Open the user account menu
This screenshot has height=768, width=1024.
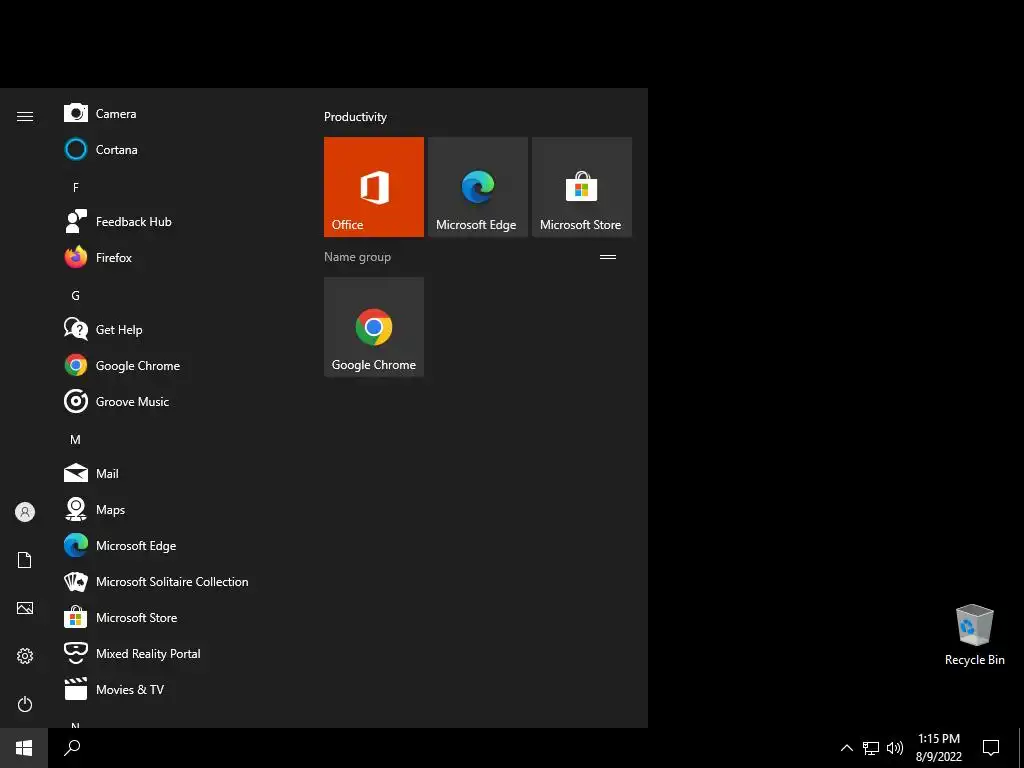25,512
